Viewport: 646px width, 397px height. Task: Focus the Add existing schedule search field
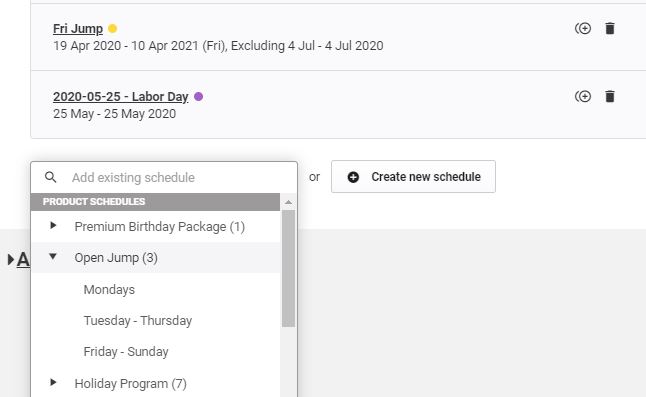(164, 177)
